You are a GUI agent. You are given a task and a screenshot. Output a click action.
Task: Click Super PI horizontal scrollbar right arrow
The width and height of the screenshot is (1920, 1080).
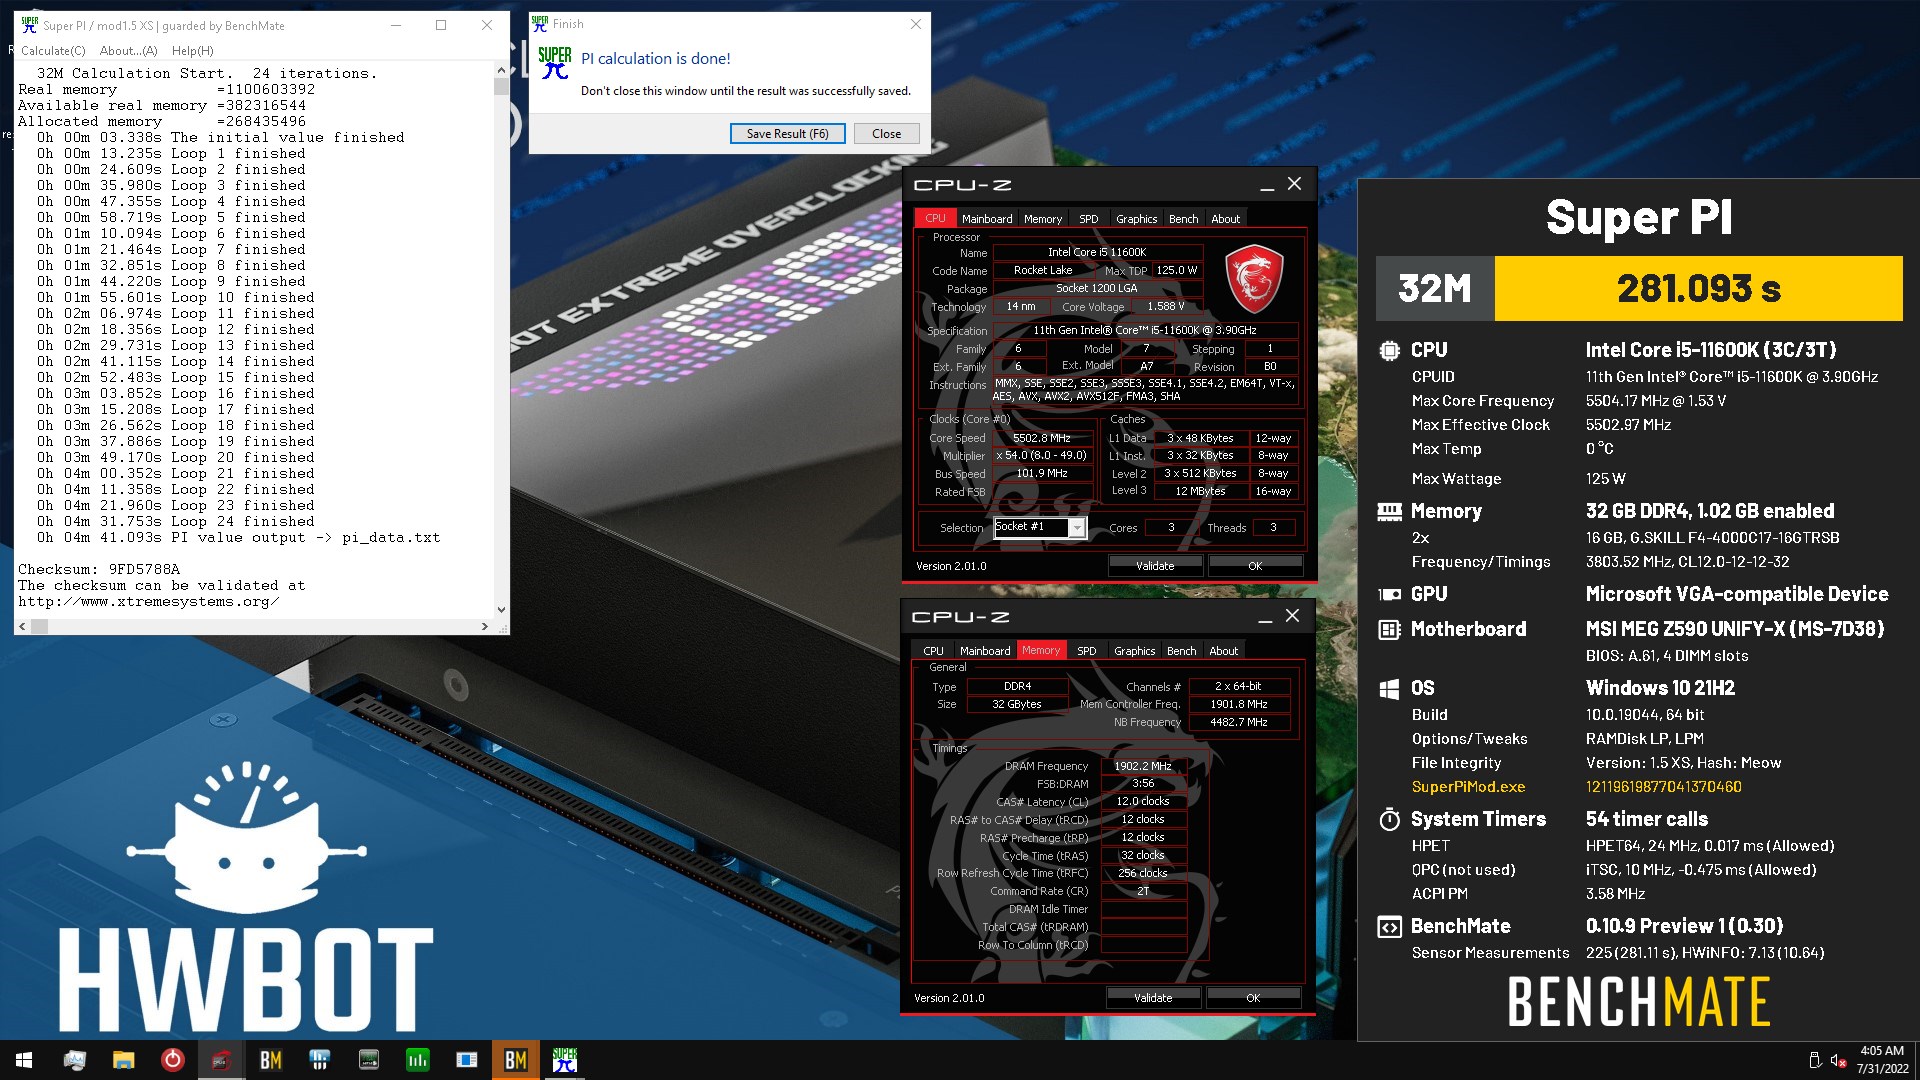[x=485, y=627]
